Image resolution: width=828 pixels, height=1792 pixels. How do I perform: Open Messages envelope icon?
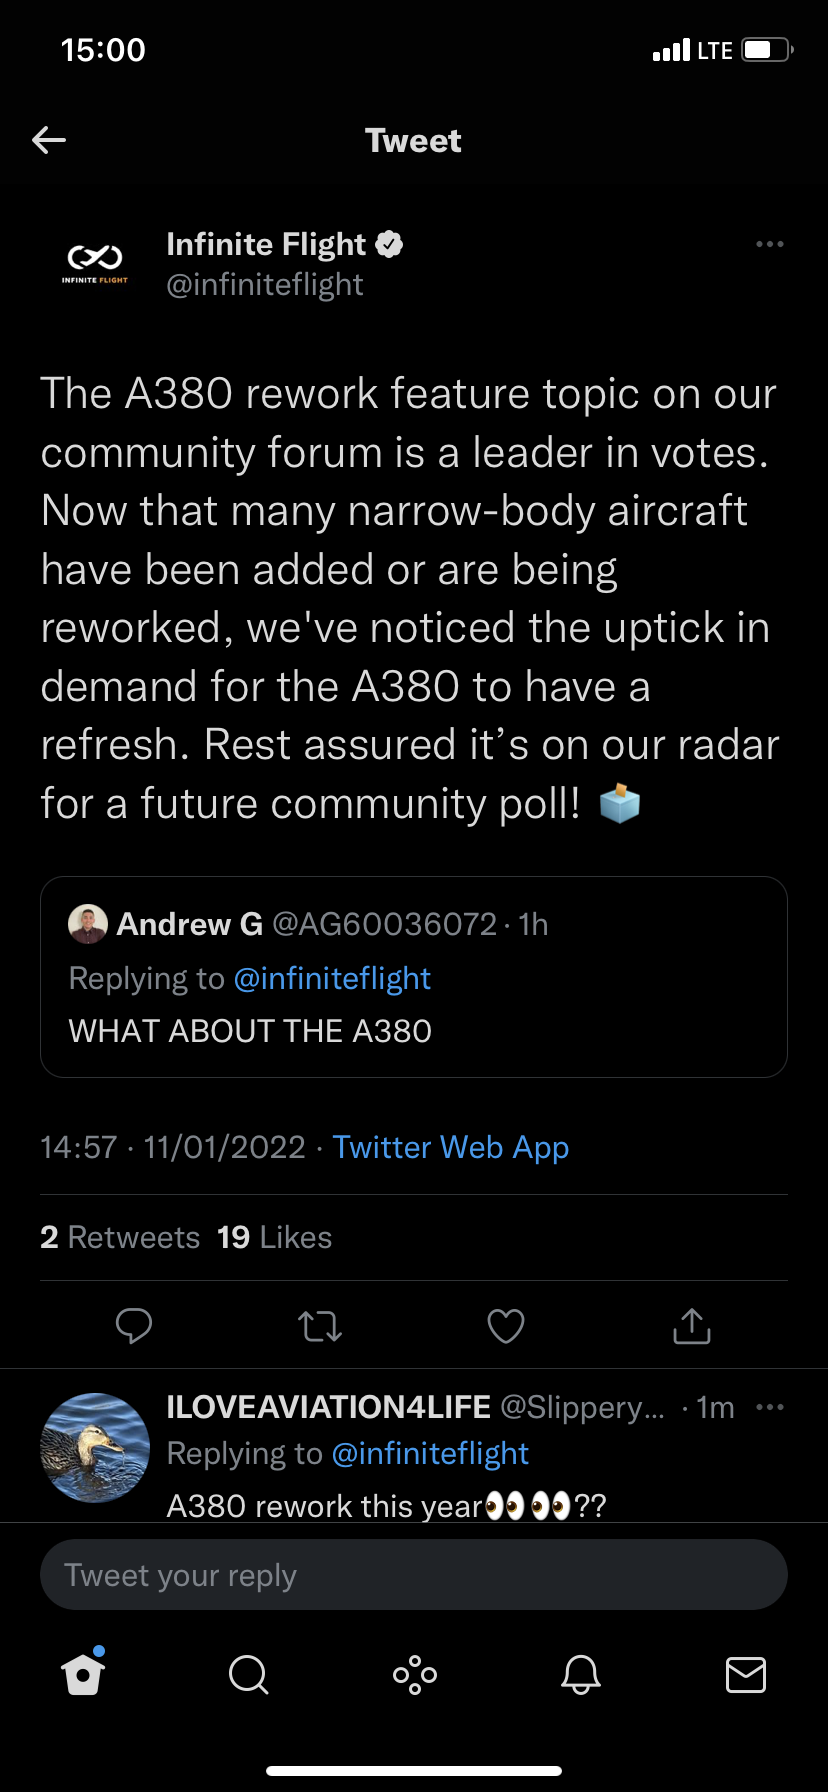pos(745,1674)
